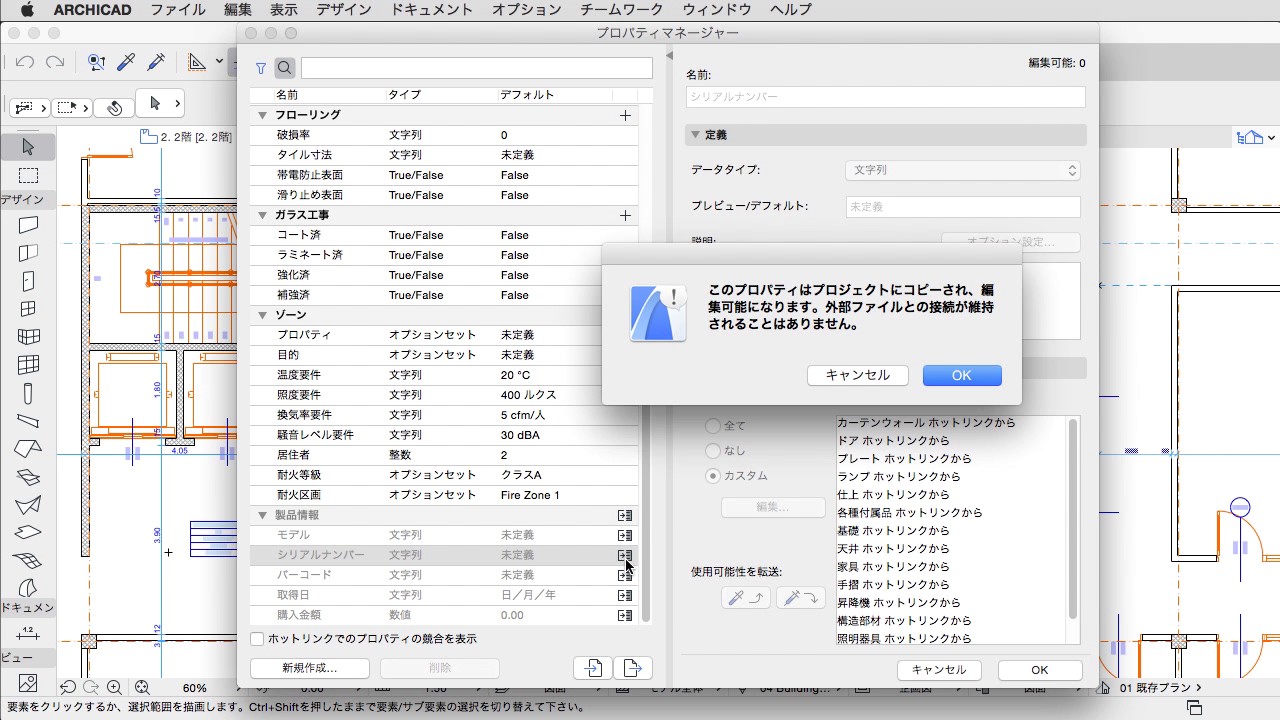The width and height of the screenshot is (1280, 720).
Task: Click the 新規作成... button
Action: click(x=310, y=668)
